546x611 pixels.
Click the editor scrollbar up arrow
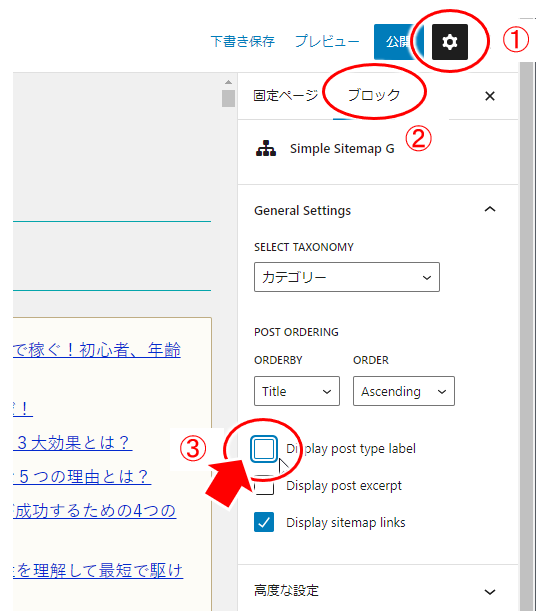[x=228, y=82]
